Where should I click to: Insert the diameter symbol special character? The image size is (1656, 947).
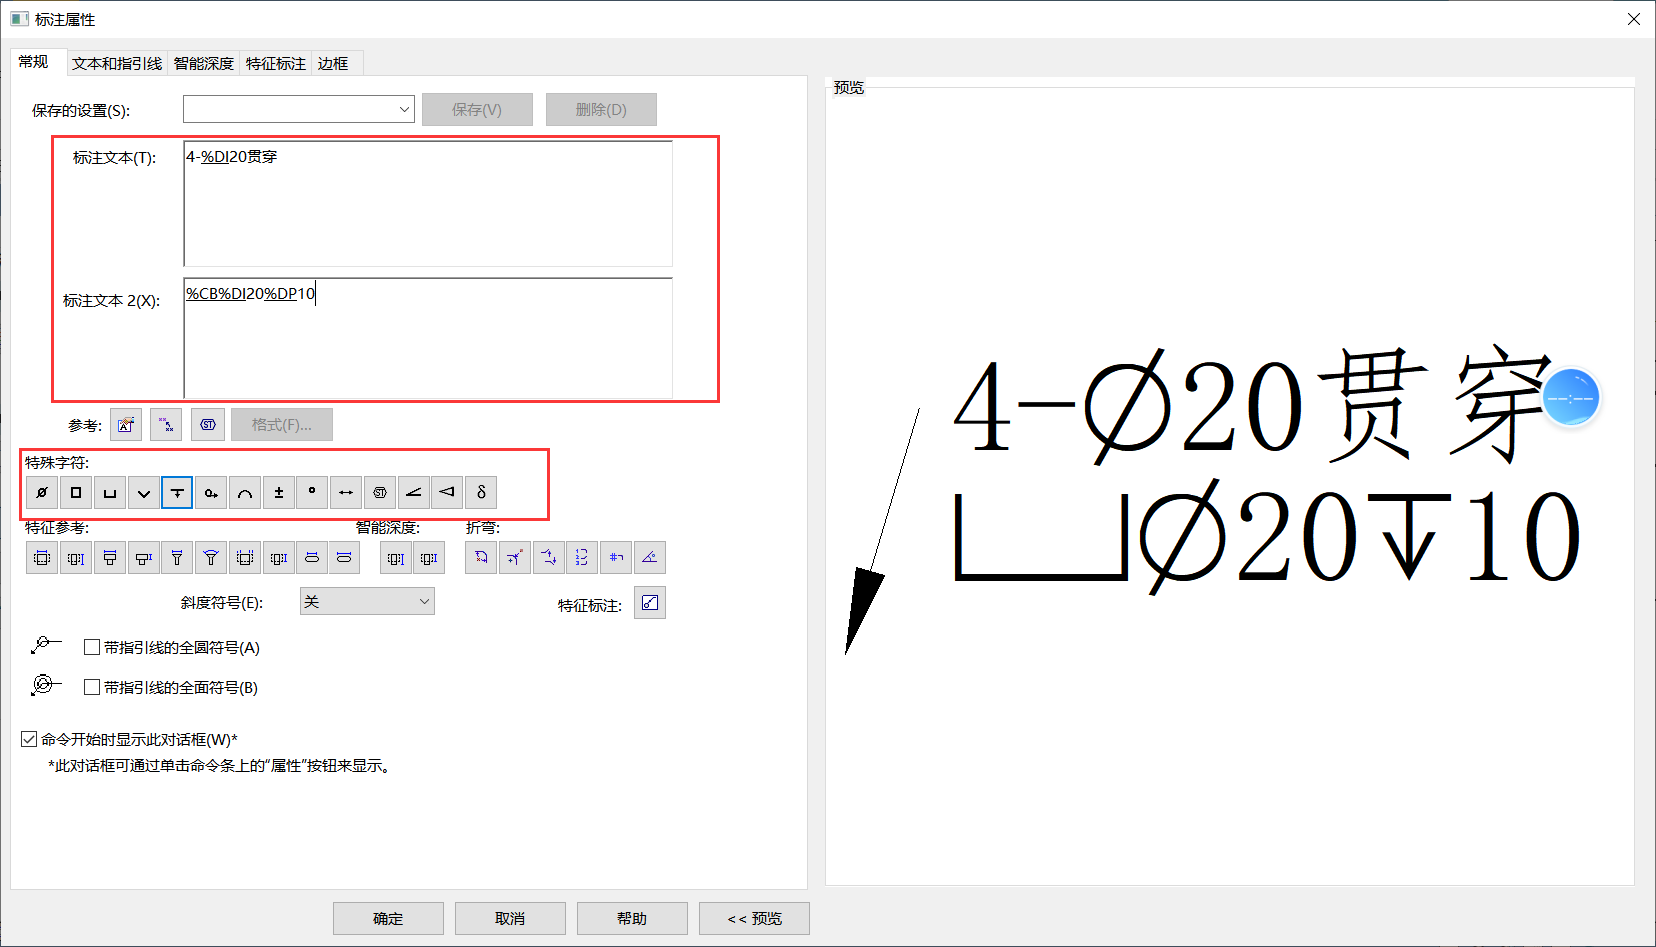[x=42, y=493]
